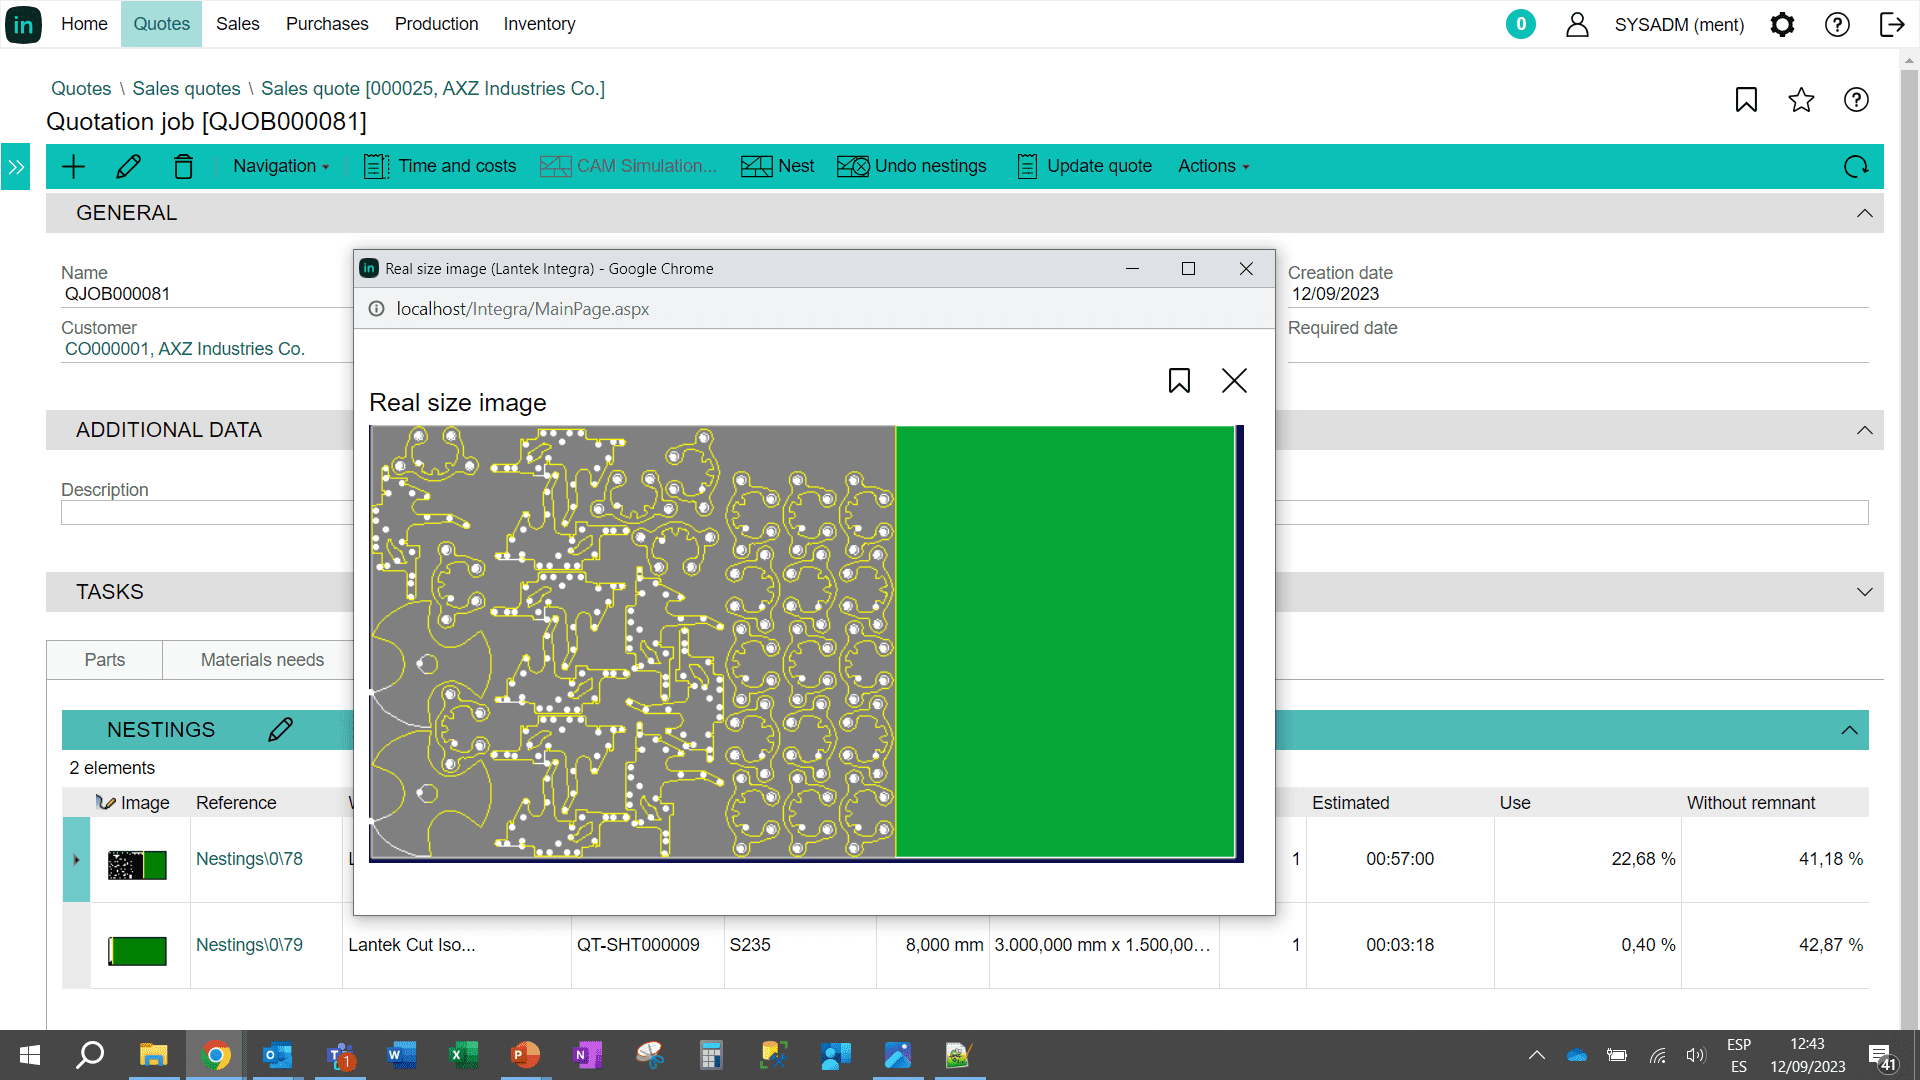Open the Nestings\0\79 reference link
This screenshot has width=1920, height=1080.
tap(249, 945)
